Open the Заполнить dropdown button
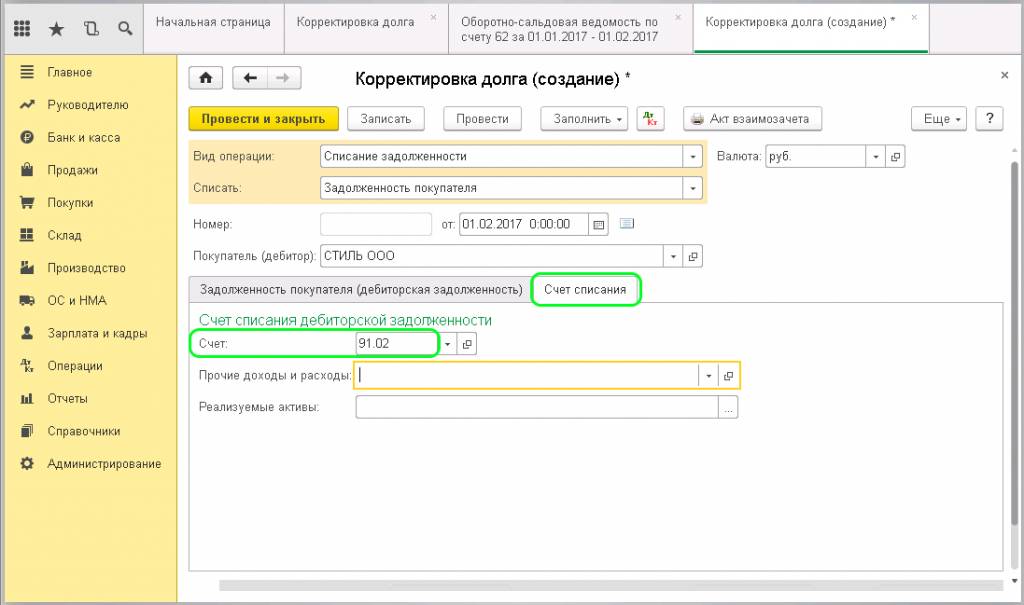The width and height of the screenshot is (1024, 605). pyautogui.click(x=584, y=119)
